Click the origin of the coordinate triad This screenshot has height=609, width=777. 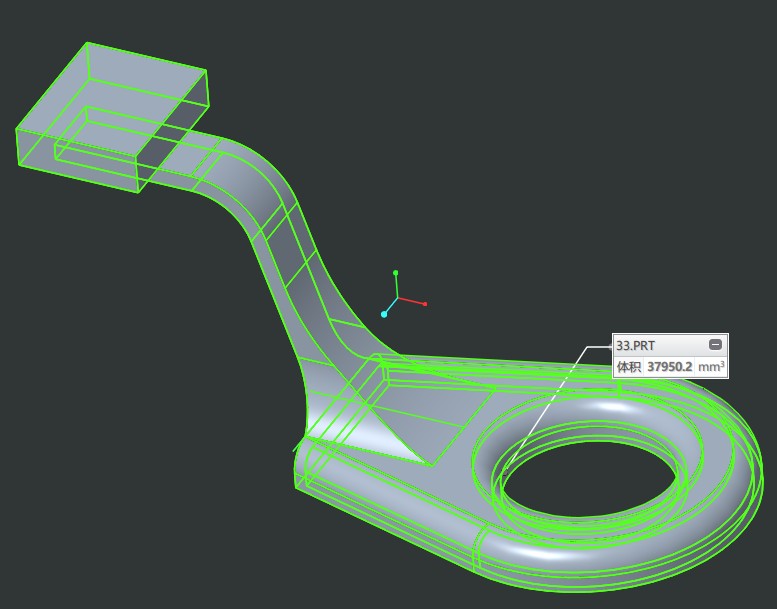coord(398,298)
